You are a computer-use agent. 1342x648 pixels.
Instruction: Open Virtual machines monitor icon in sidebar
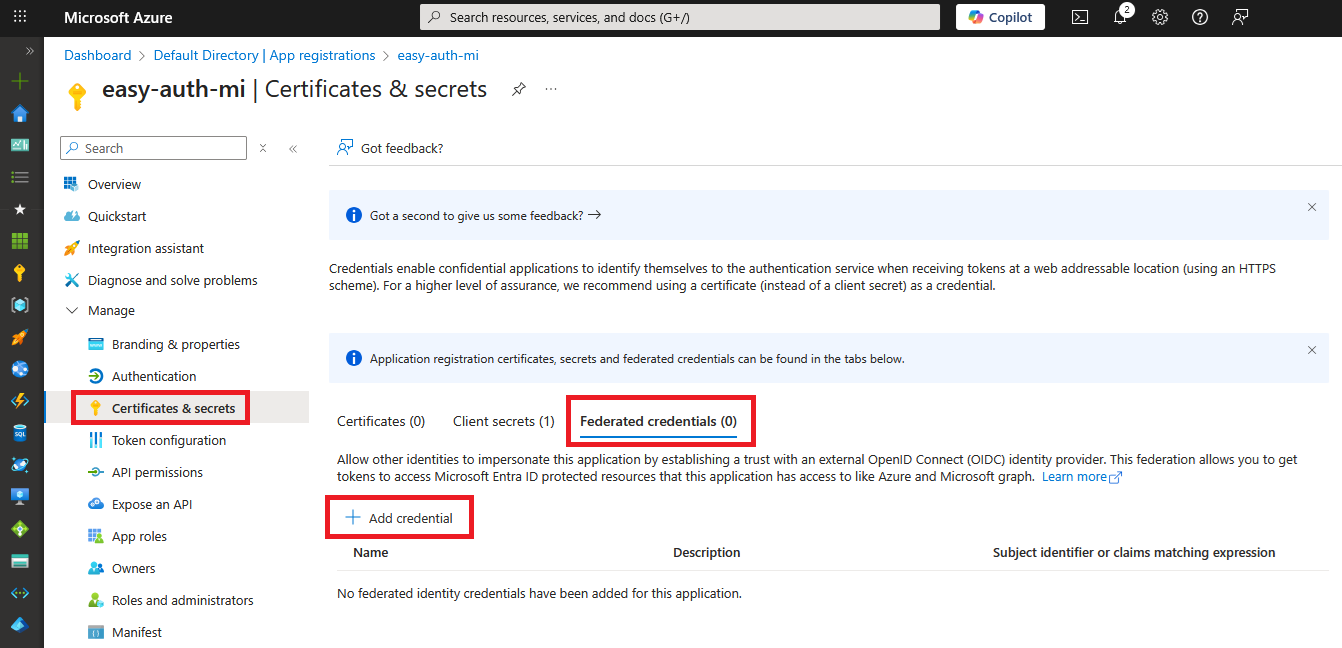20,497
